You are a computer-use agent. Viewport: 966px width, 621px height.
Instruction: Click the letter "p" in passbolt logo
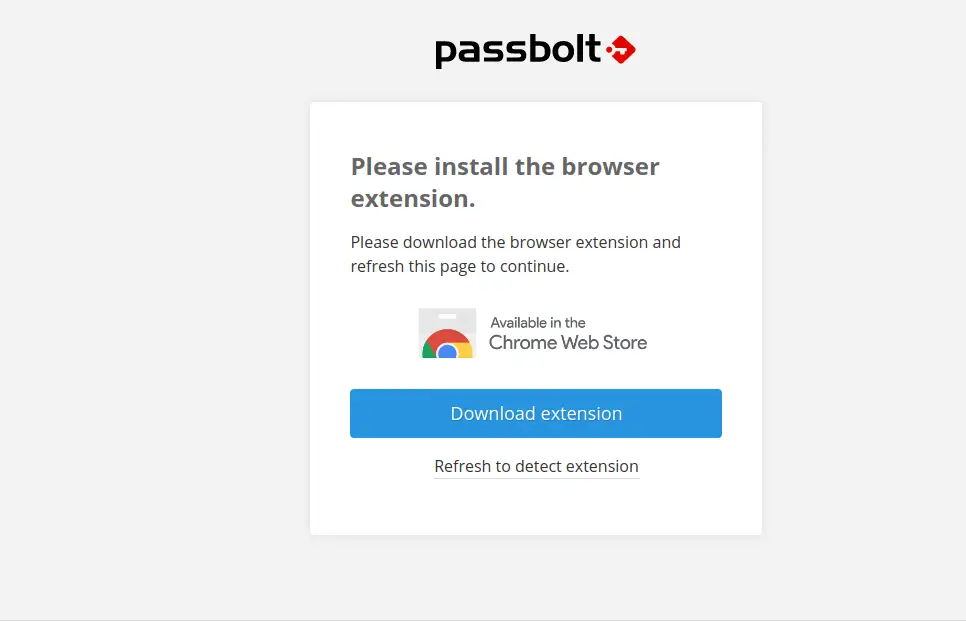(x=445, y=52)
